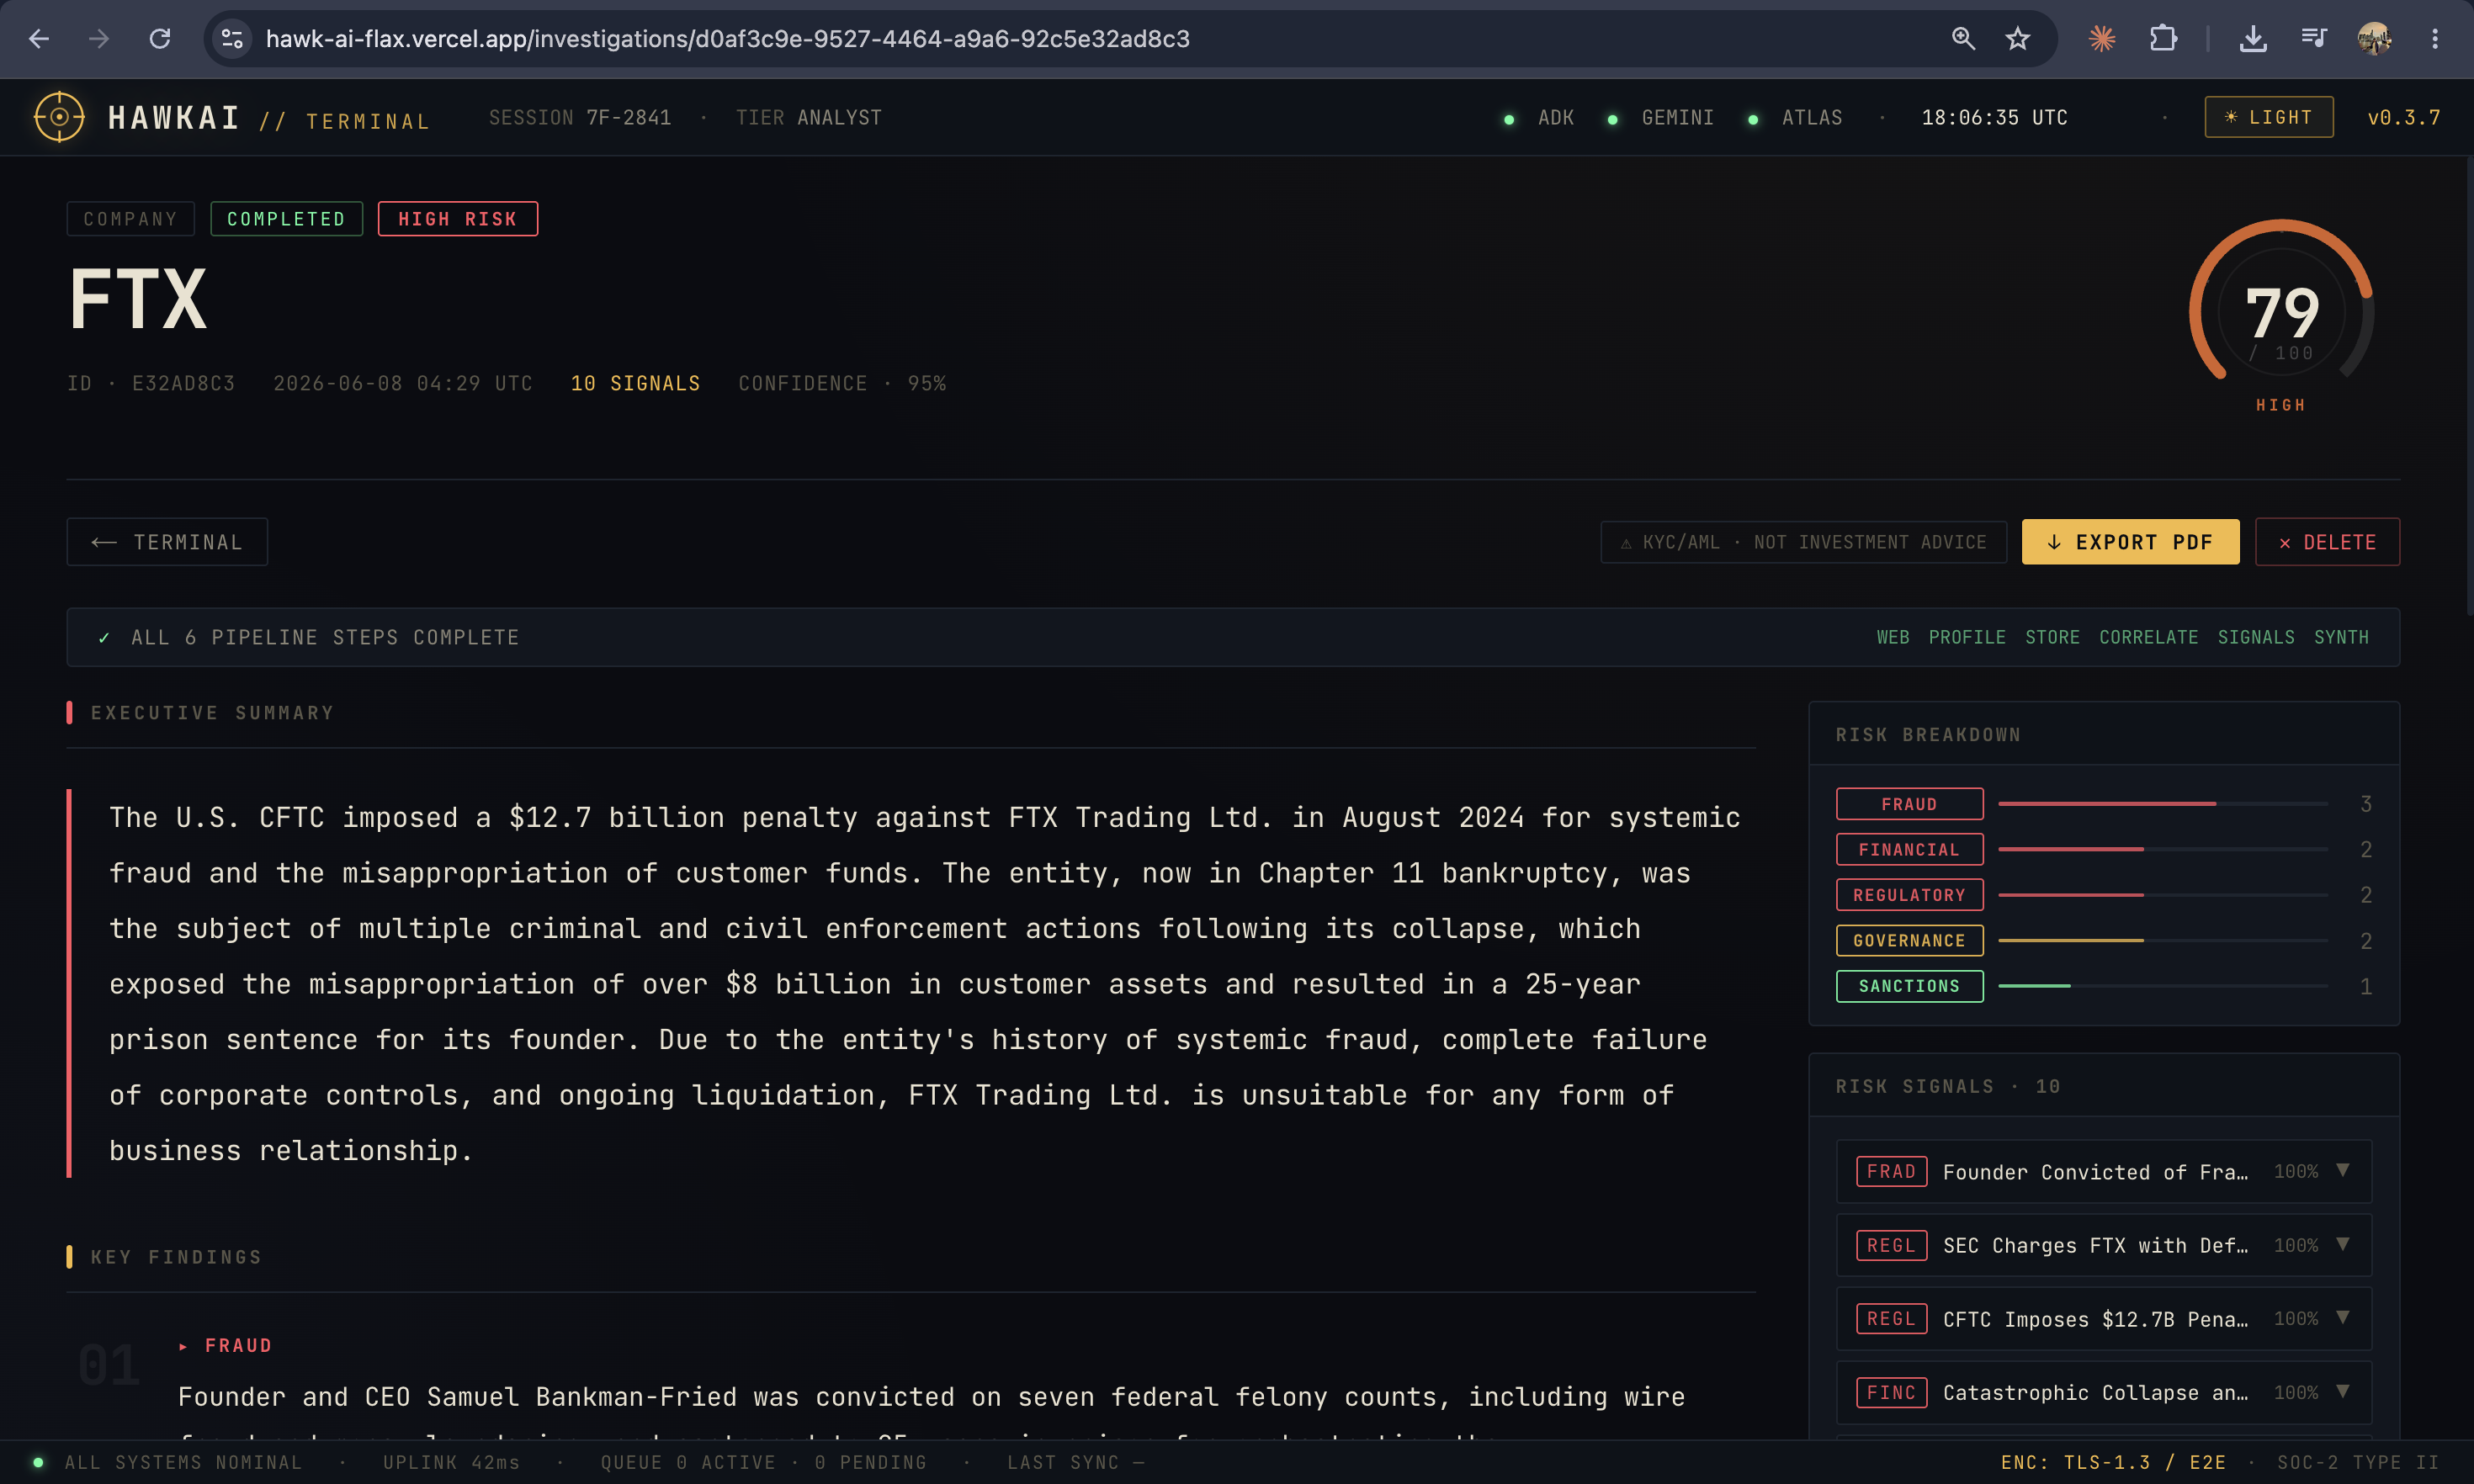The image size is (2474, 1484).
Task: Open the browser extensions puzzle icon
Action: point(2163,39)
